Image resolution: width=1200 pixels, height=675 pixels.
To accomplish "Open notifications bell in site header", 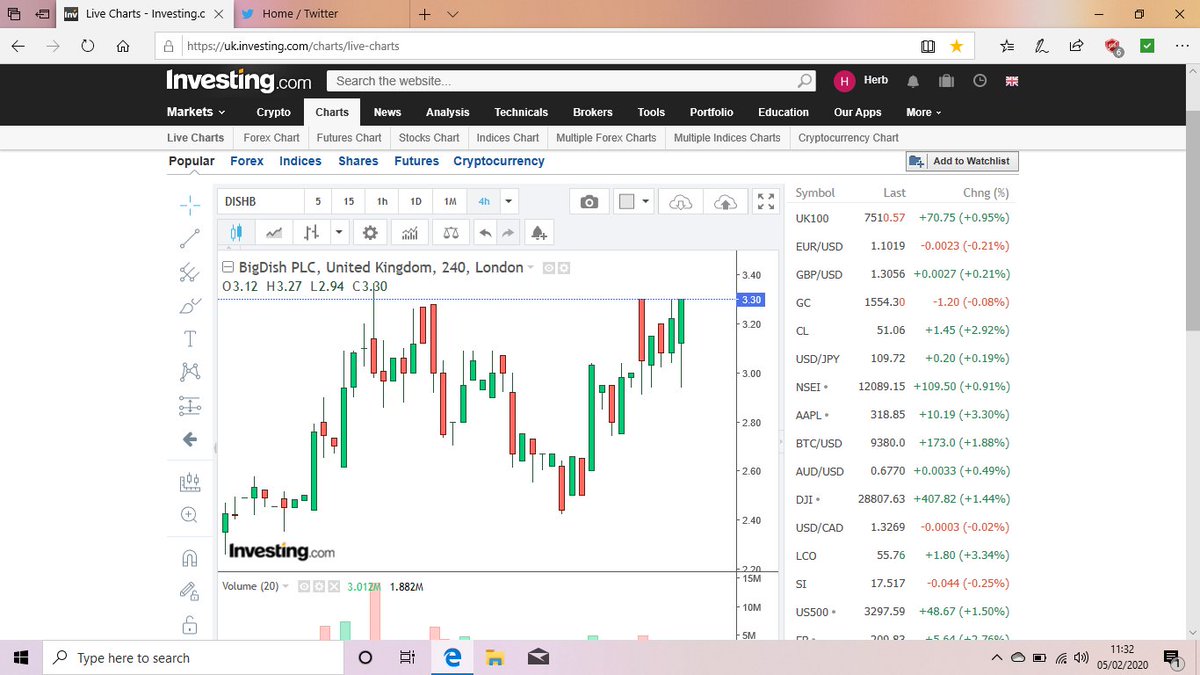I will pyautogui.click(x=913, y=81).
